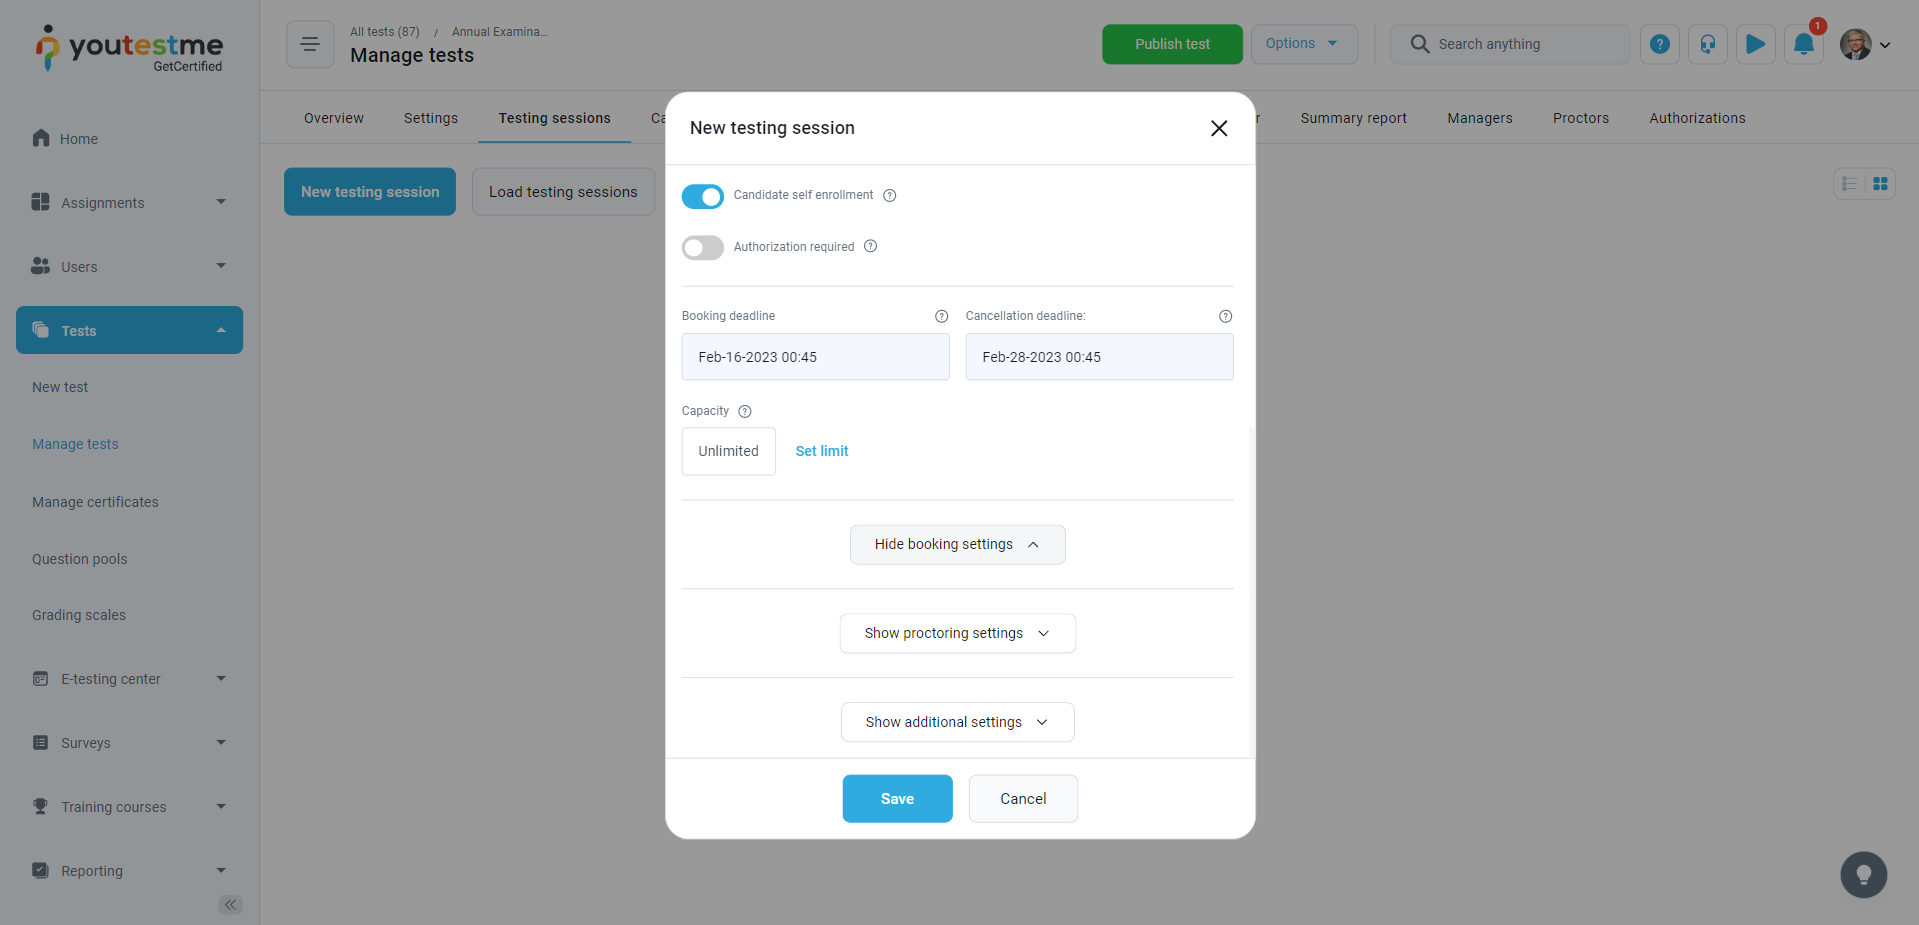The image size is (1919, 925).
Task: Click the notification bell icon
Action: (x=1803, y=44)
